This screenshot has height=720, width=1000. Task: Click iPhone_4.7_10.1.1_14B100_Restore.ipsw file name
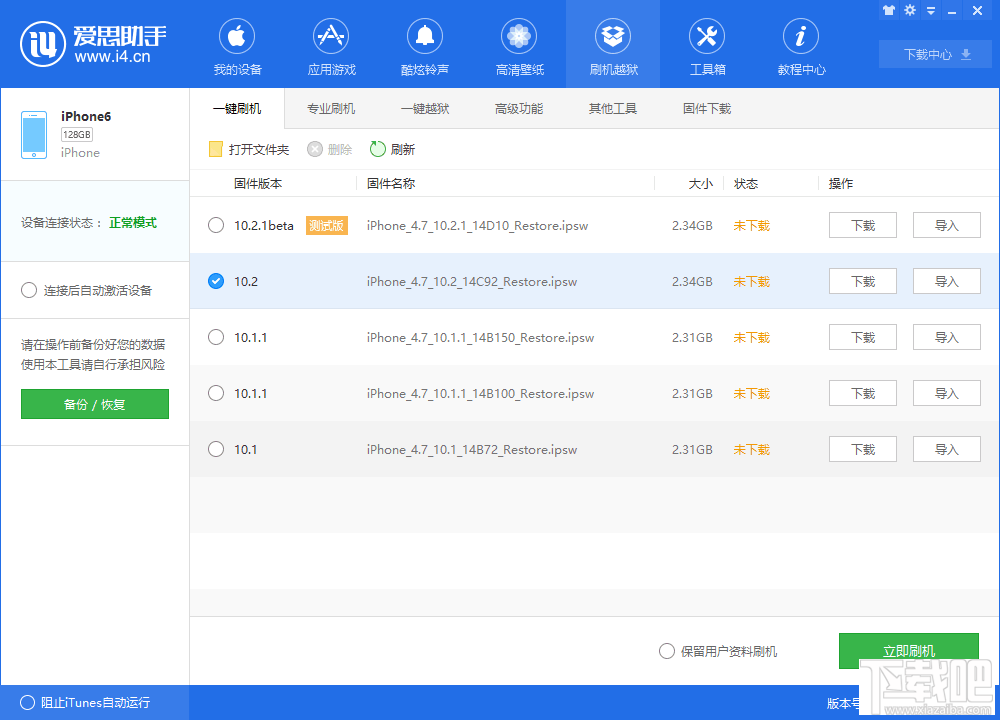(x=480, y=394)
